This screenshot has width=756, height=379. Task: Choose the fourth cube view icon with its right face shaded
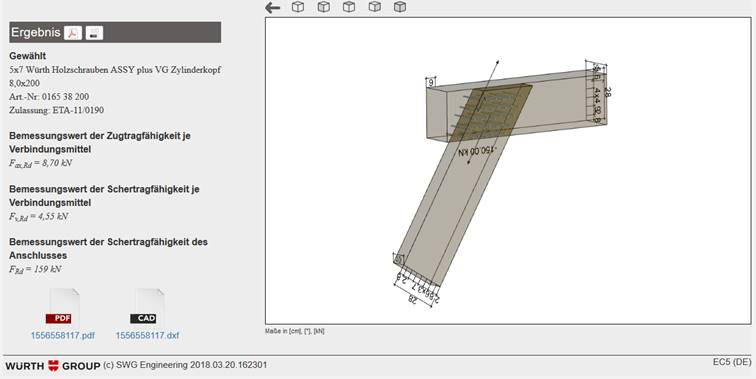click(x=374, y=7)
